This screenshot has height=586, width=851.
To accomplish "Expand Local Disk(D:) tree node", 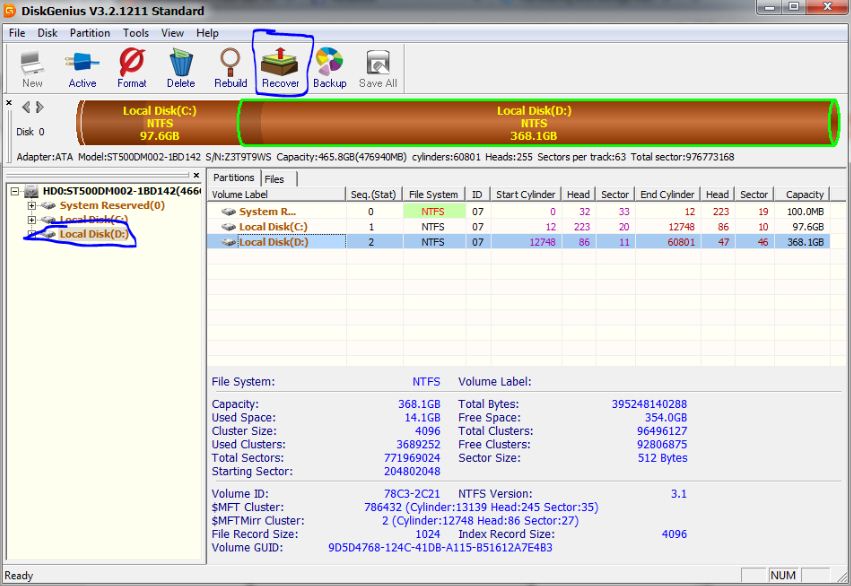I will [x=32, y=234].
